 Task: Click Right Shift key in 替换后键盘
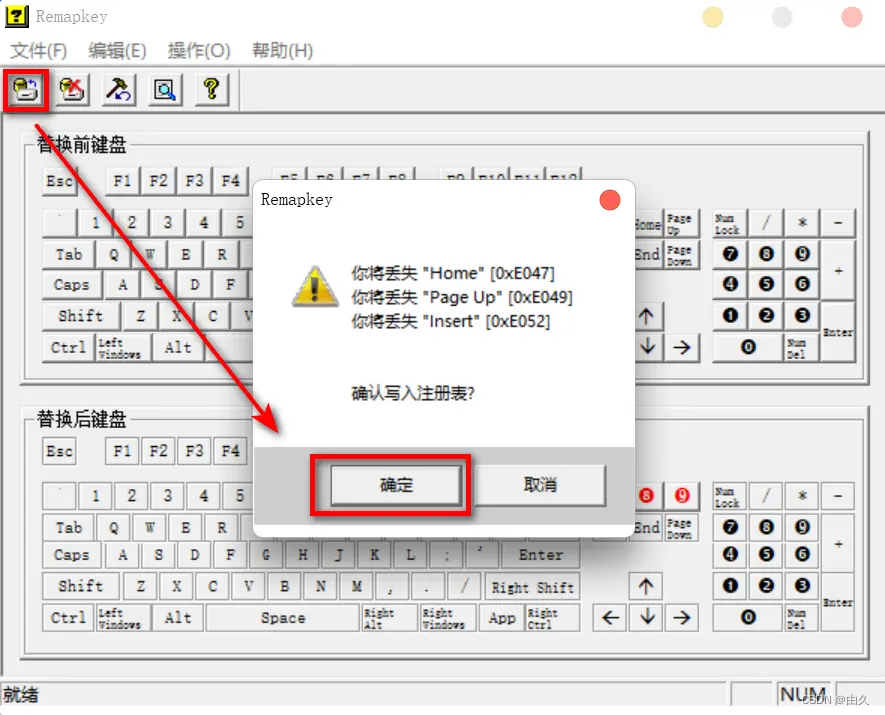pos(532,587)
